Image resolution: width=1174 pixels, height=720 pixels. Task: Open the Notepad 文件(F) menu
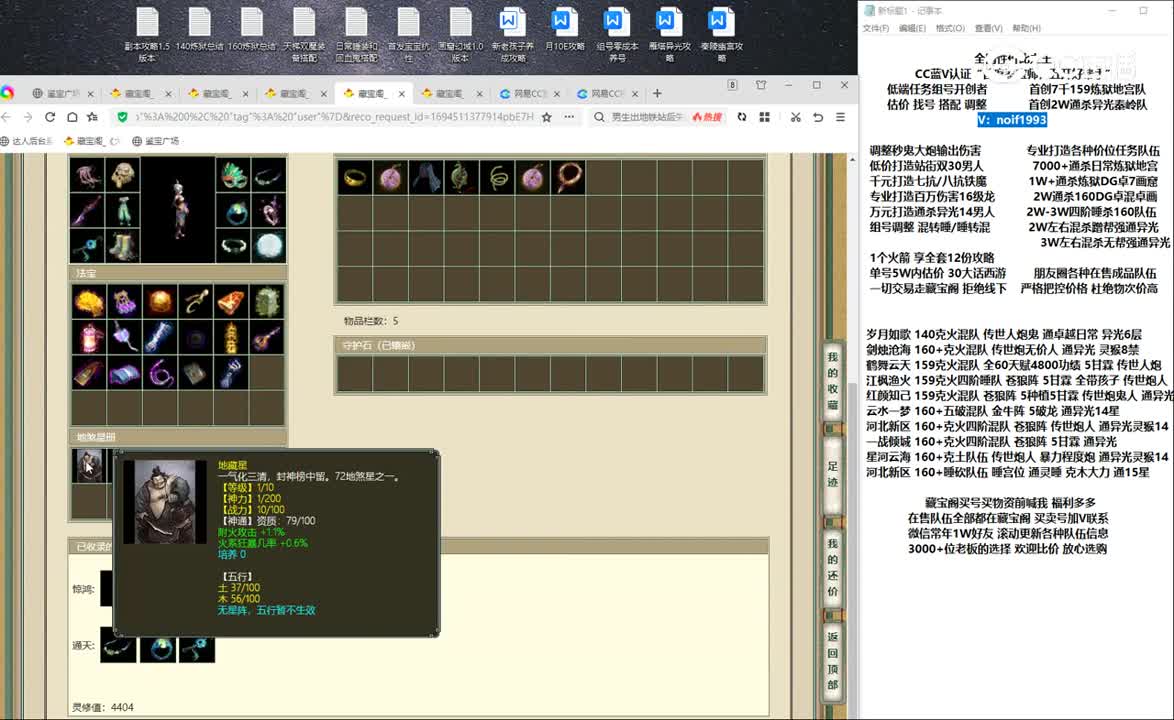pyautogui.click(x=875, y=28)
